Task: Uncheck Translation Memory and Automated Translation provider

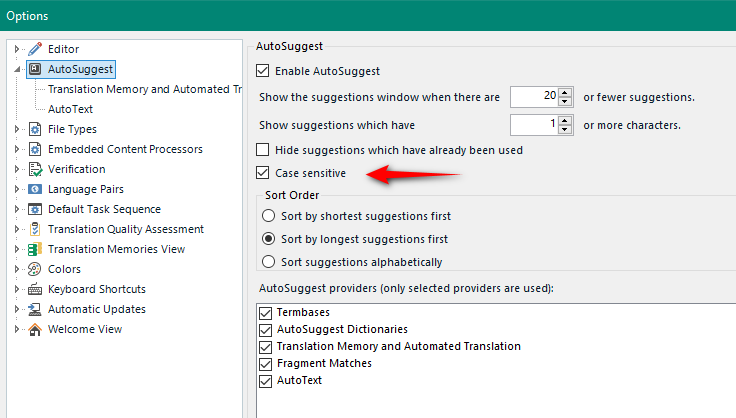Action: point(266,347)
